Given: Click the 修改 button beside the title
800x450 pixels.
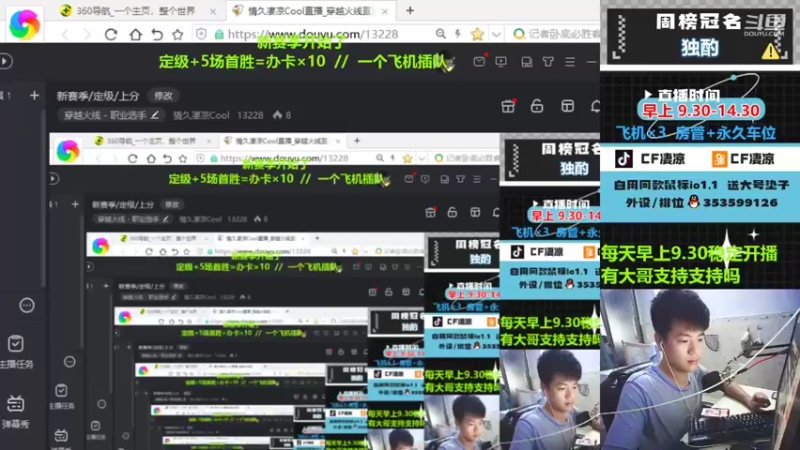Looking at the screenshot, I should 163,95.
